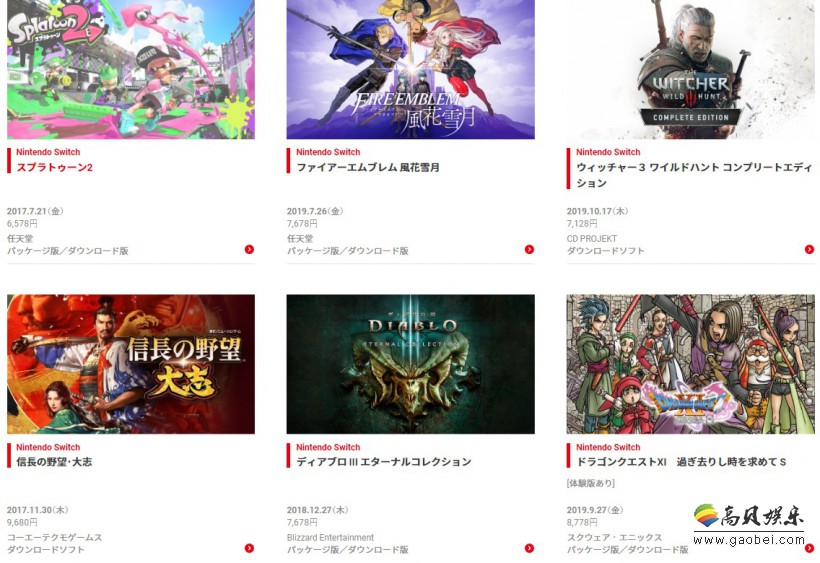This screenshot has width=820, height=563.
Task: Click the ウィッチャー3 ワイルドハント title link
Action: click(x=694, y=175)
